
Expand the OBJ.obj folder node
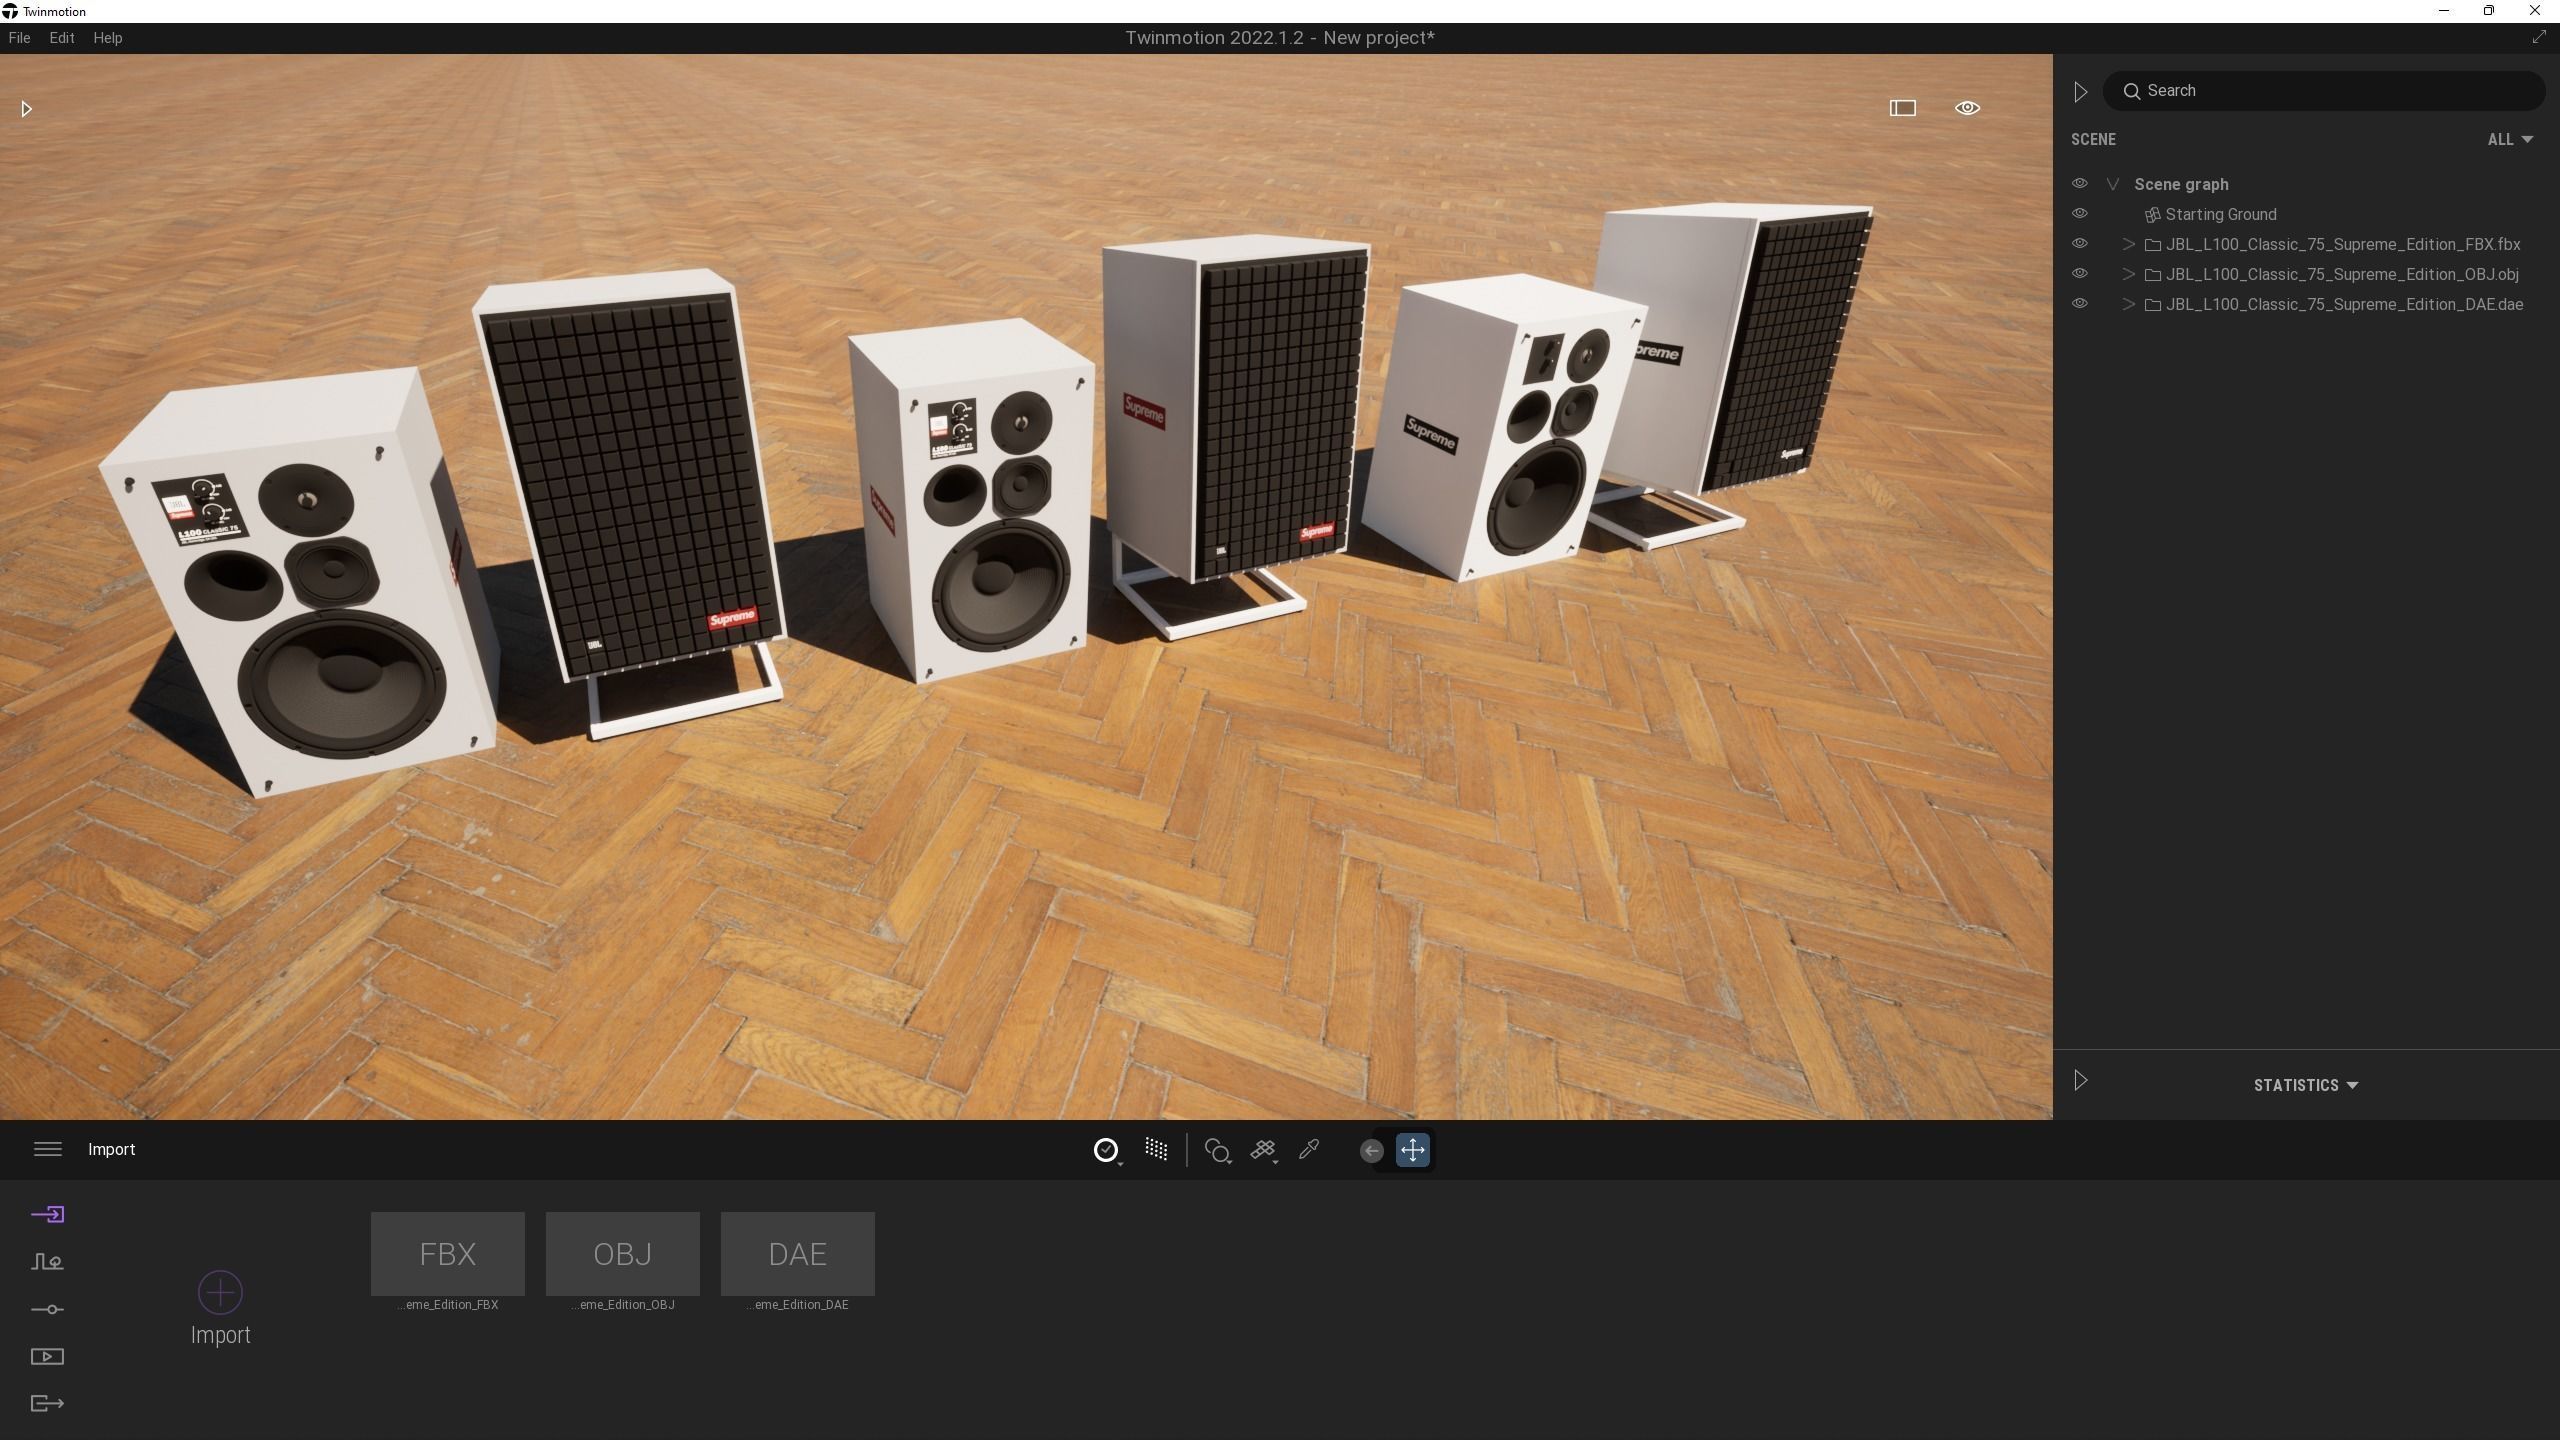[2128, 274]
